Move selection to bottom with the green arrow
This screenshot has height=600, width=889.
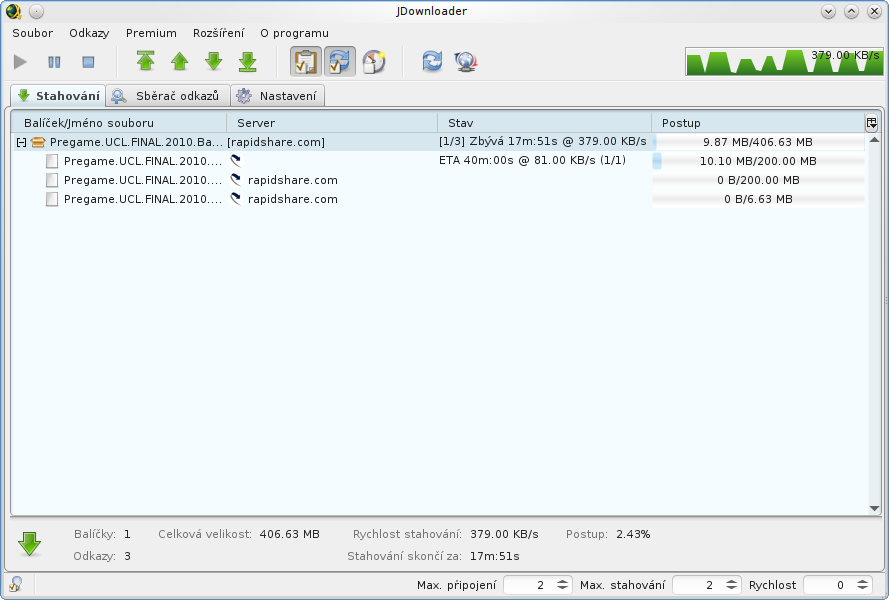coord(248,61)
